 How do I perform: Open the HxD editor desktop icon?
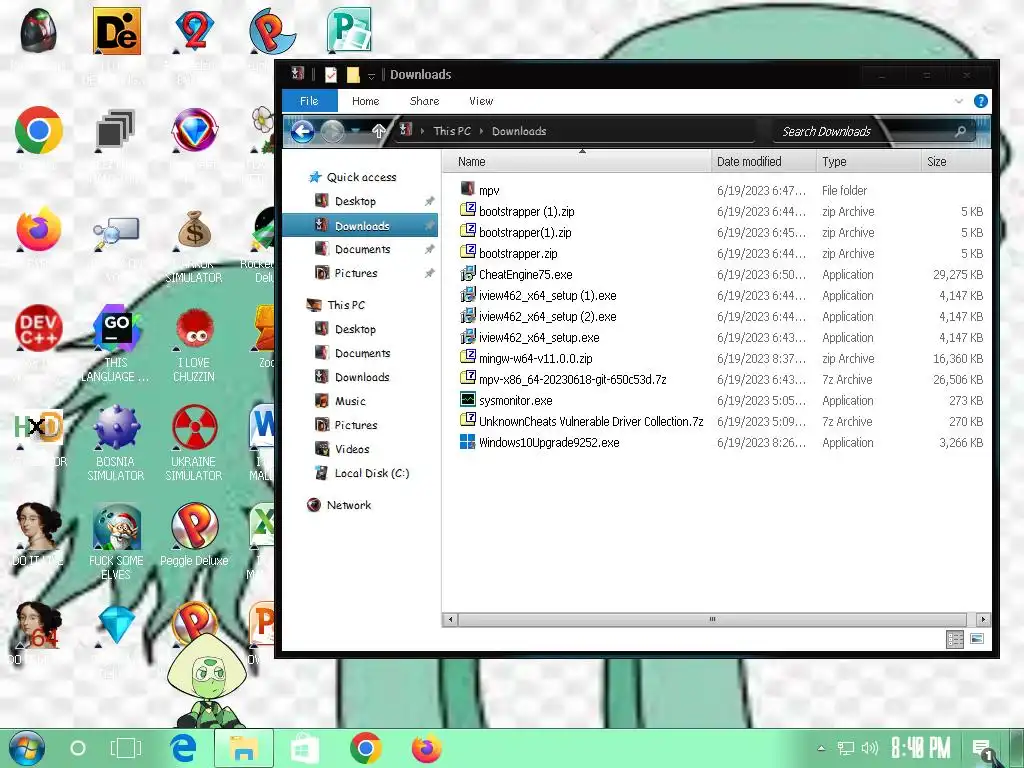(x=39, y=428)
